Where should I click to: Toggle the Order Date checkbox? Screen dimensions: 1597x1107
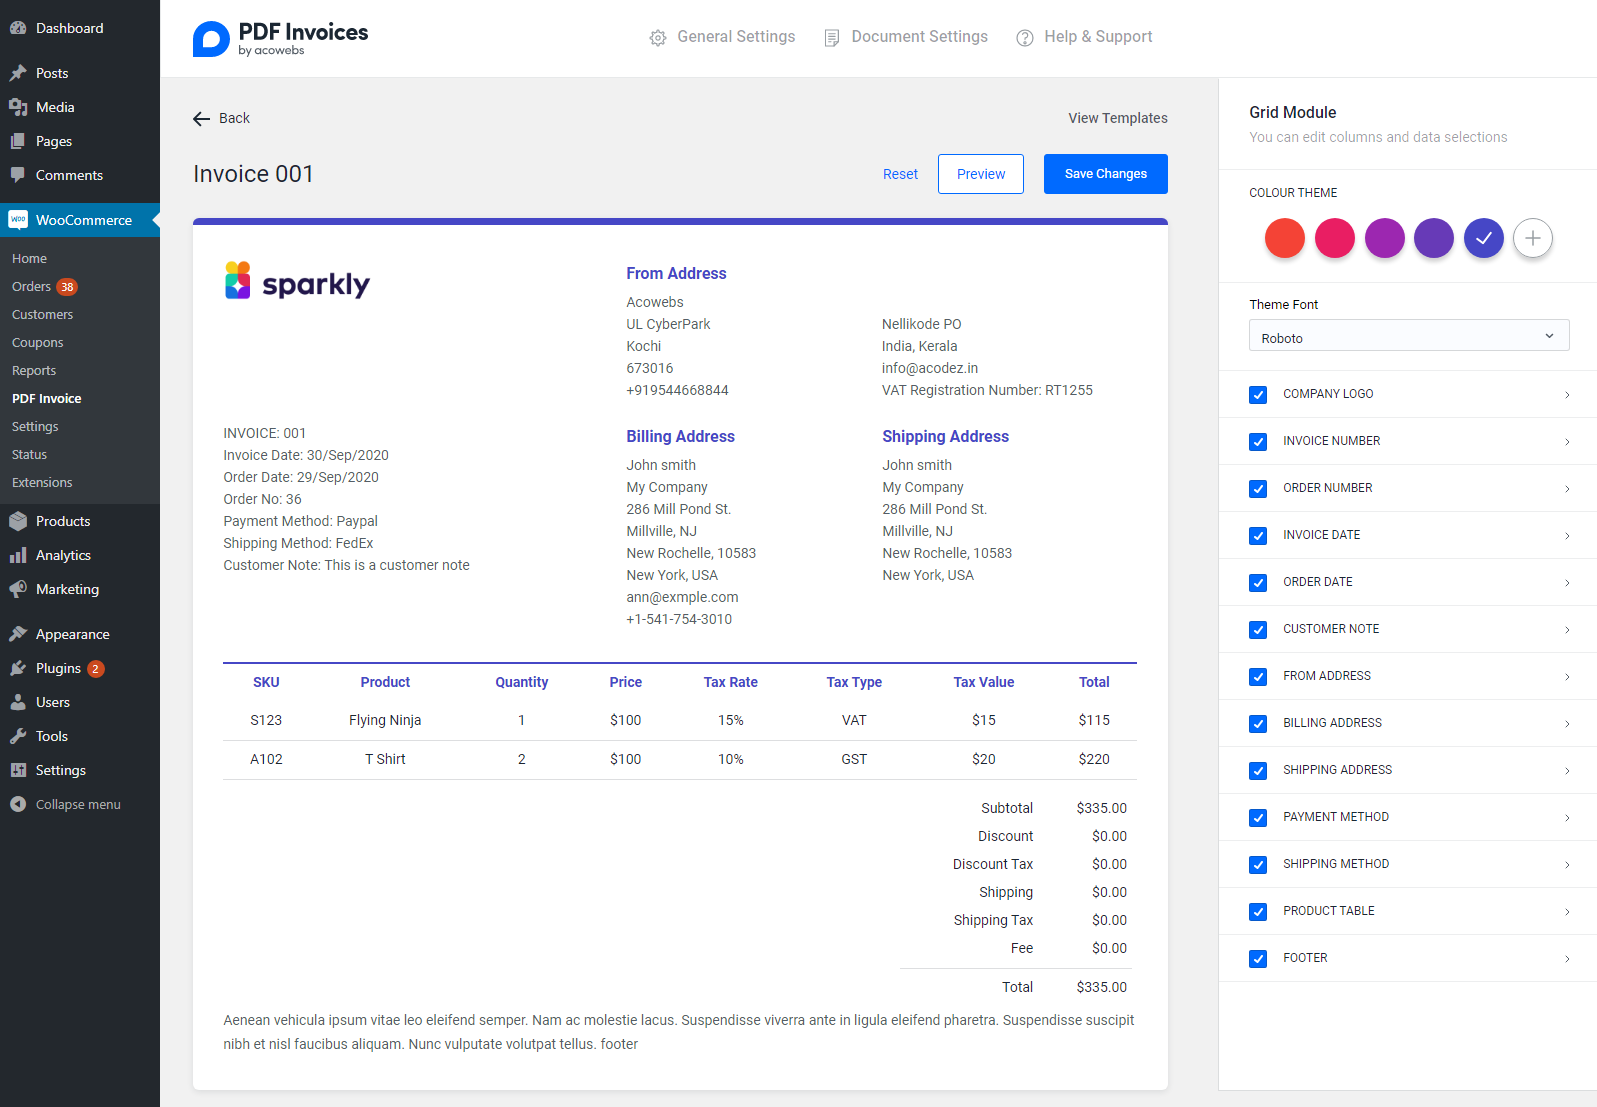click(x=1258, y=583)
